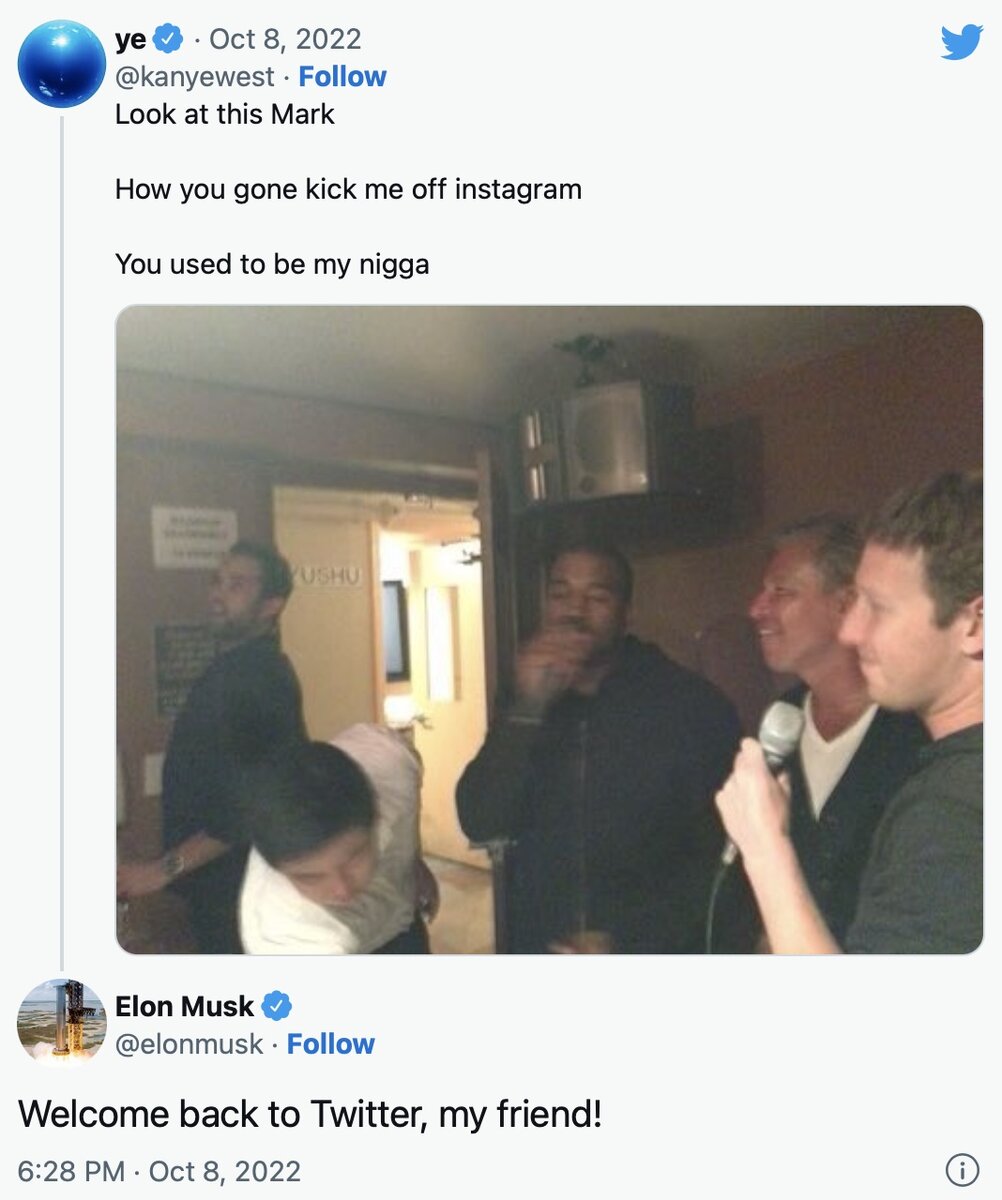
Task: Open ye's blue globe profile picture
Action: (62, 63)
